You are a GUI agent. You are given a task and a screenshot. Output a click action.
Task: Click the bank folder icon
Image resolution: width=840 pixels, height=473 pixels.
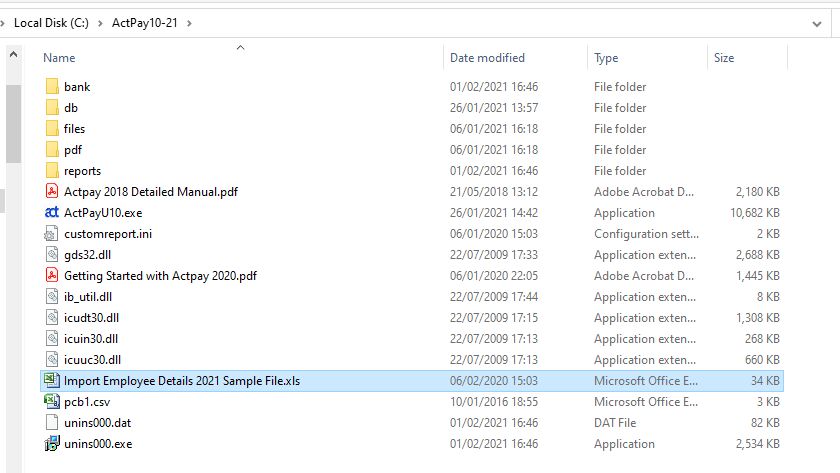click(x=52, y=87)
